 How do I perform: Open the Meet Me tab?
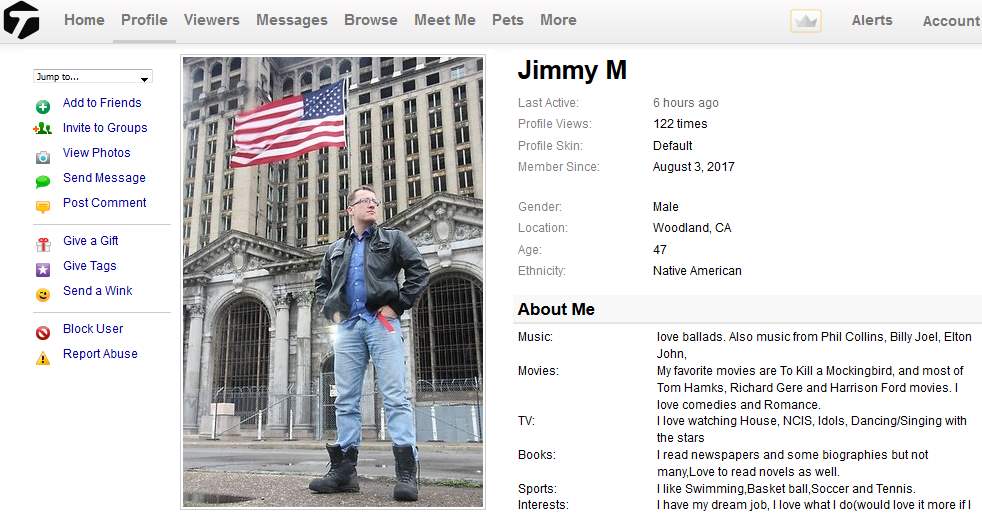[x=445, y=20]
